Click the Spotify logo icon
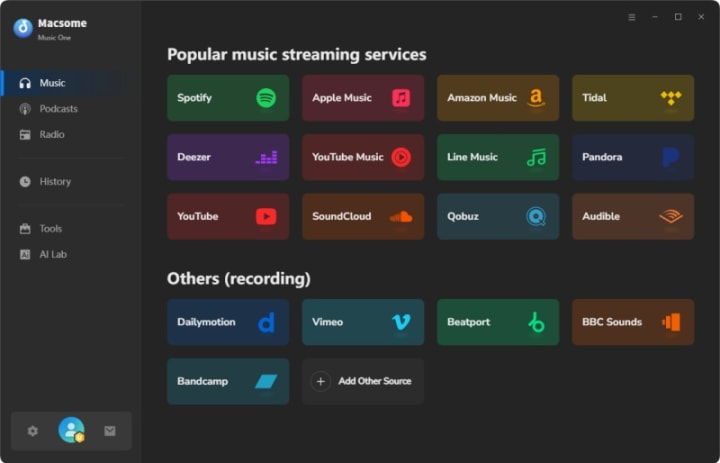 point(266,98)
